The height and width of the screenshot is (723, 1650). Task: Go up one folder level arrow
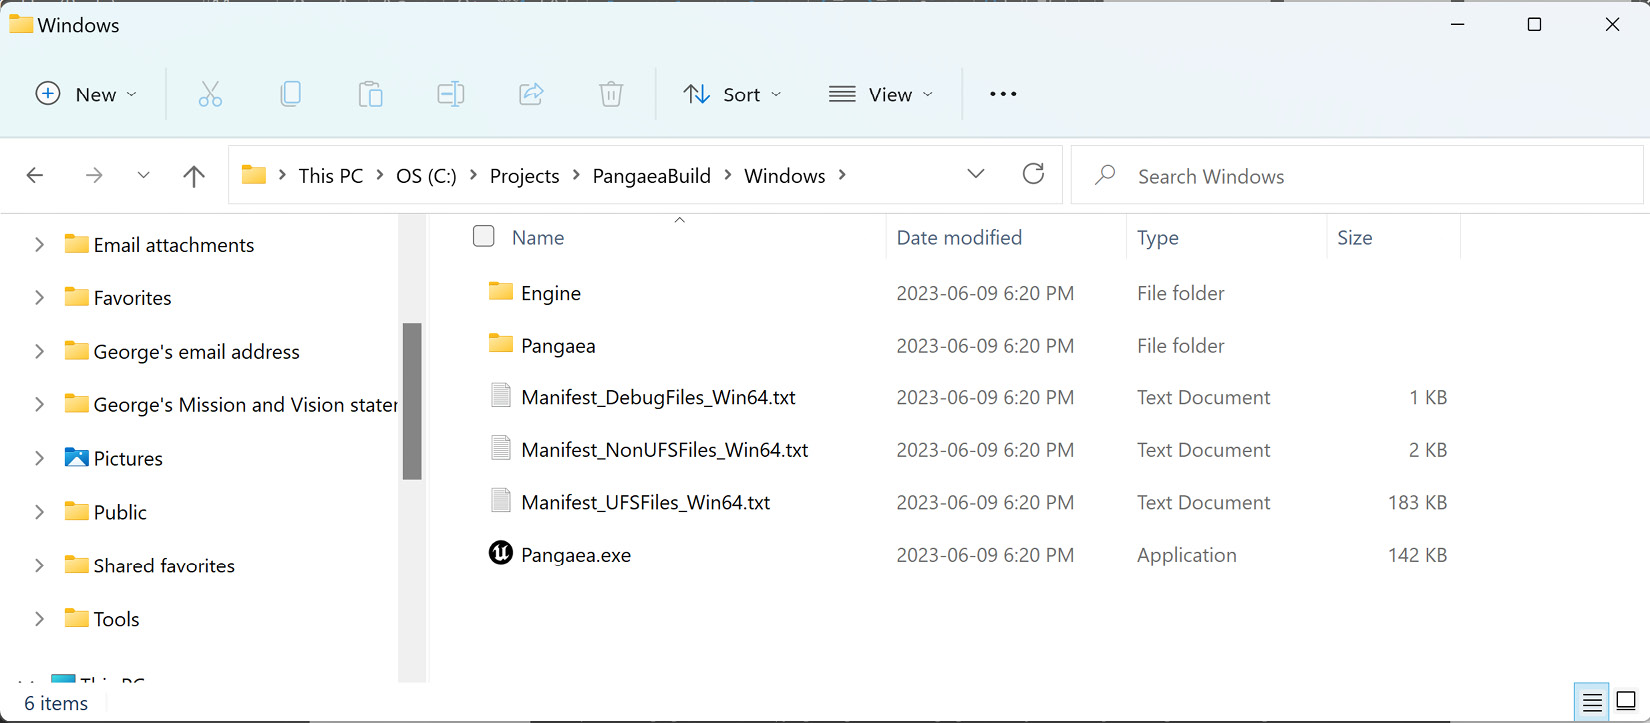194,176
